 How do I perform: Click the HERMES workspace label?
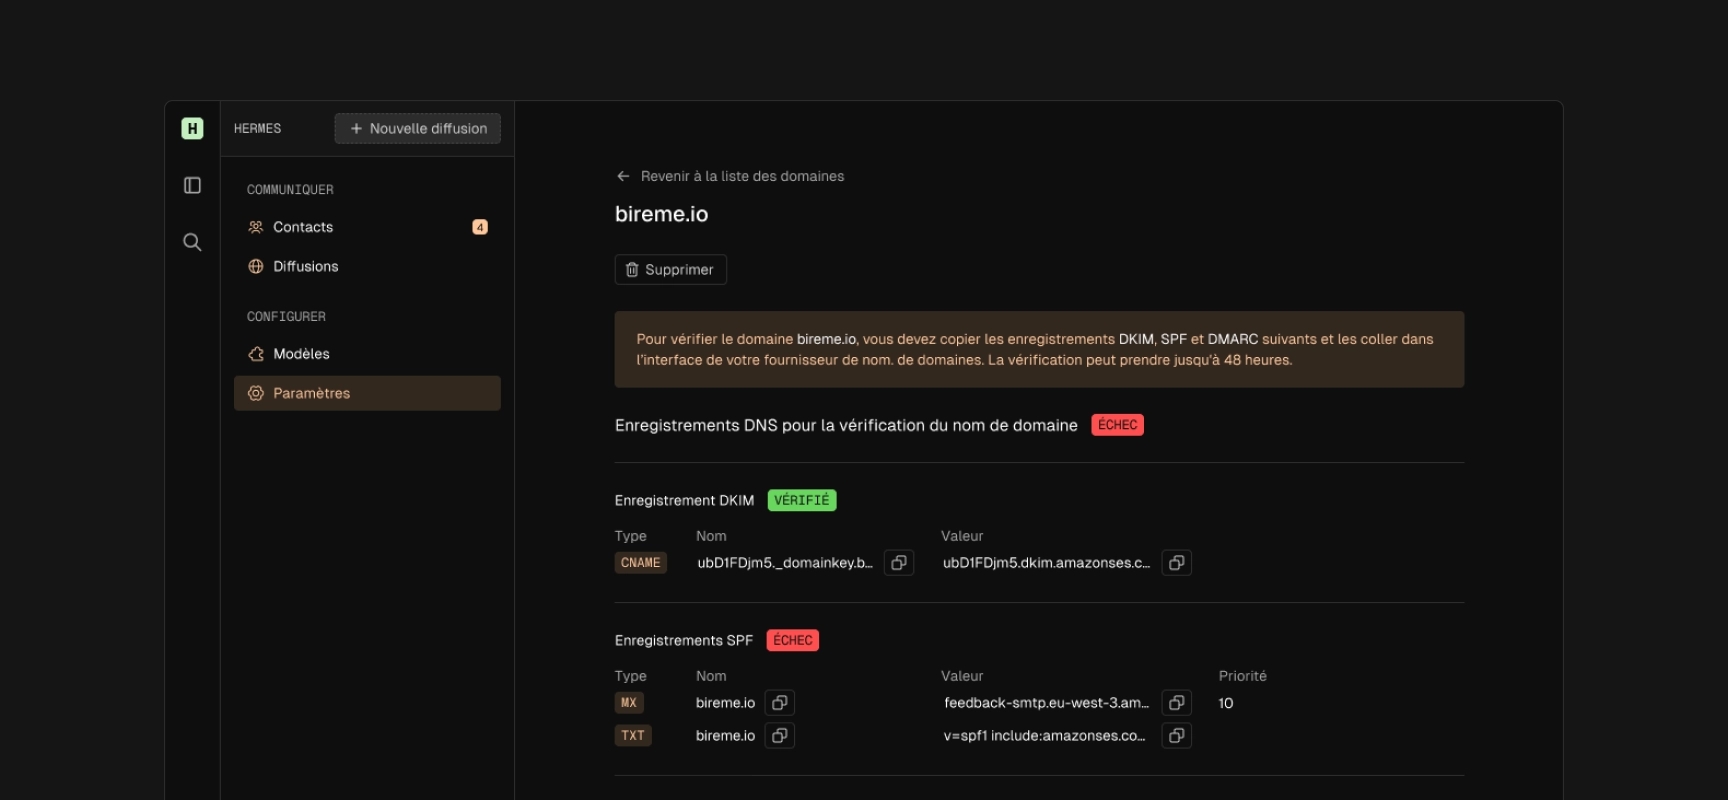(258, 128)
